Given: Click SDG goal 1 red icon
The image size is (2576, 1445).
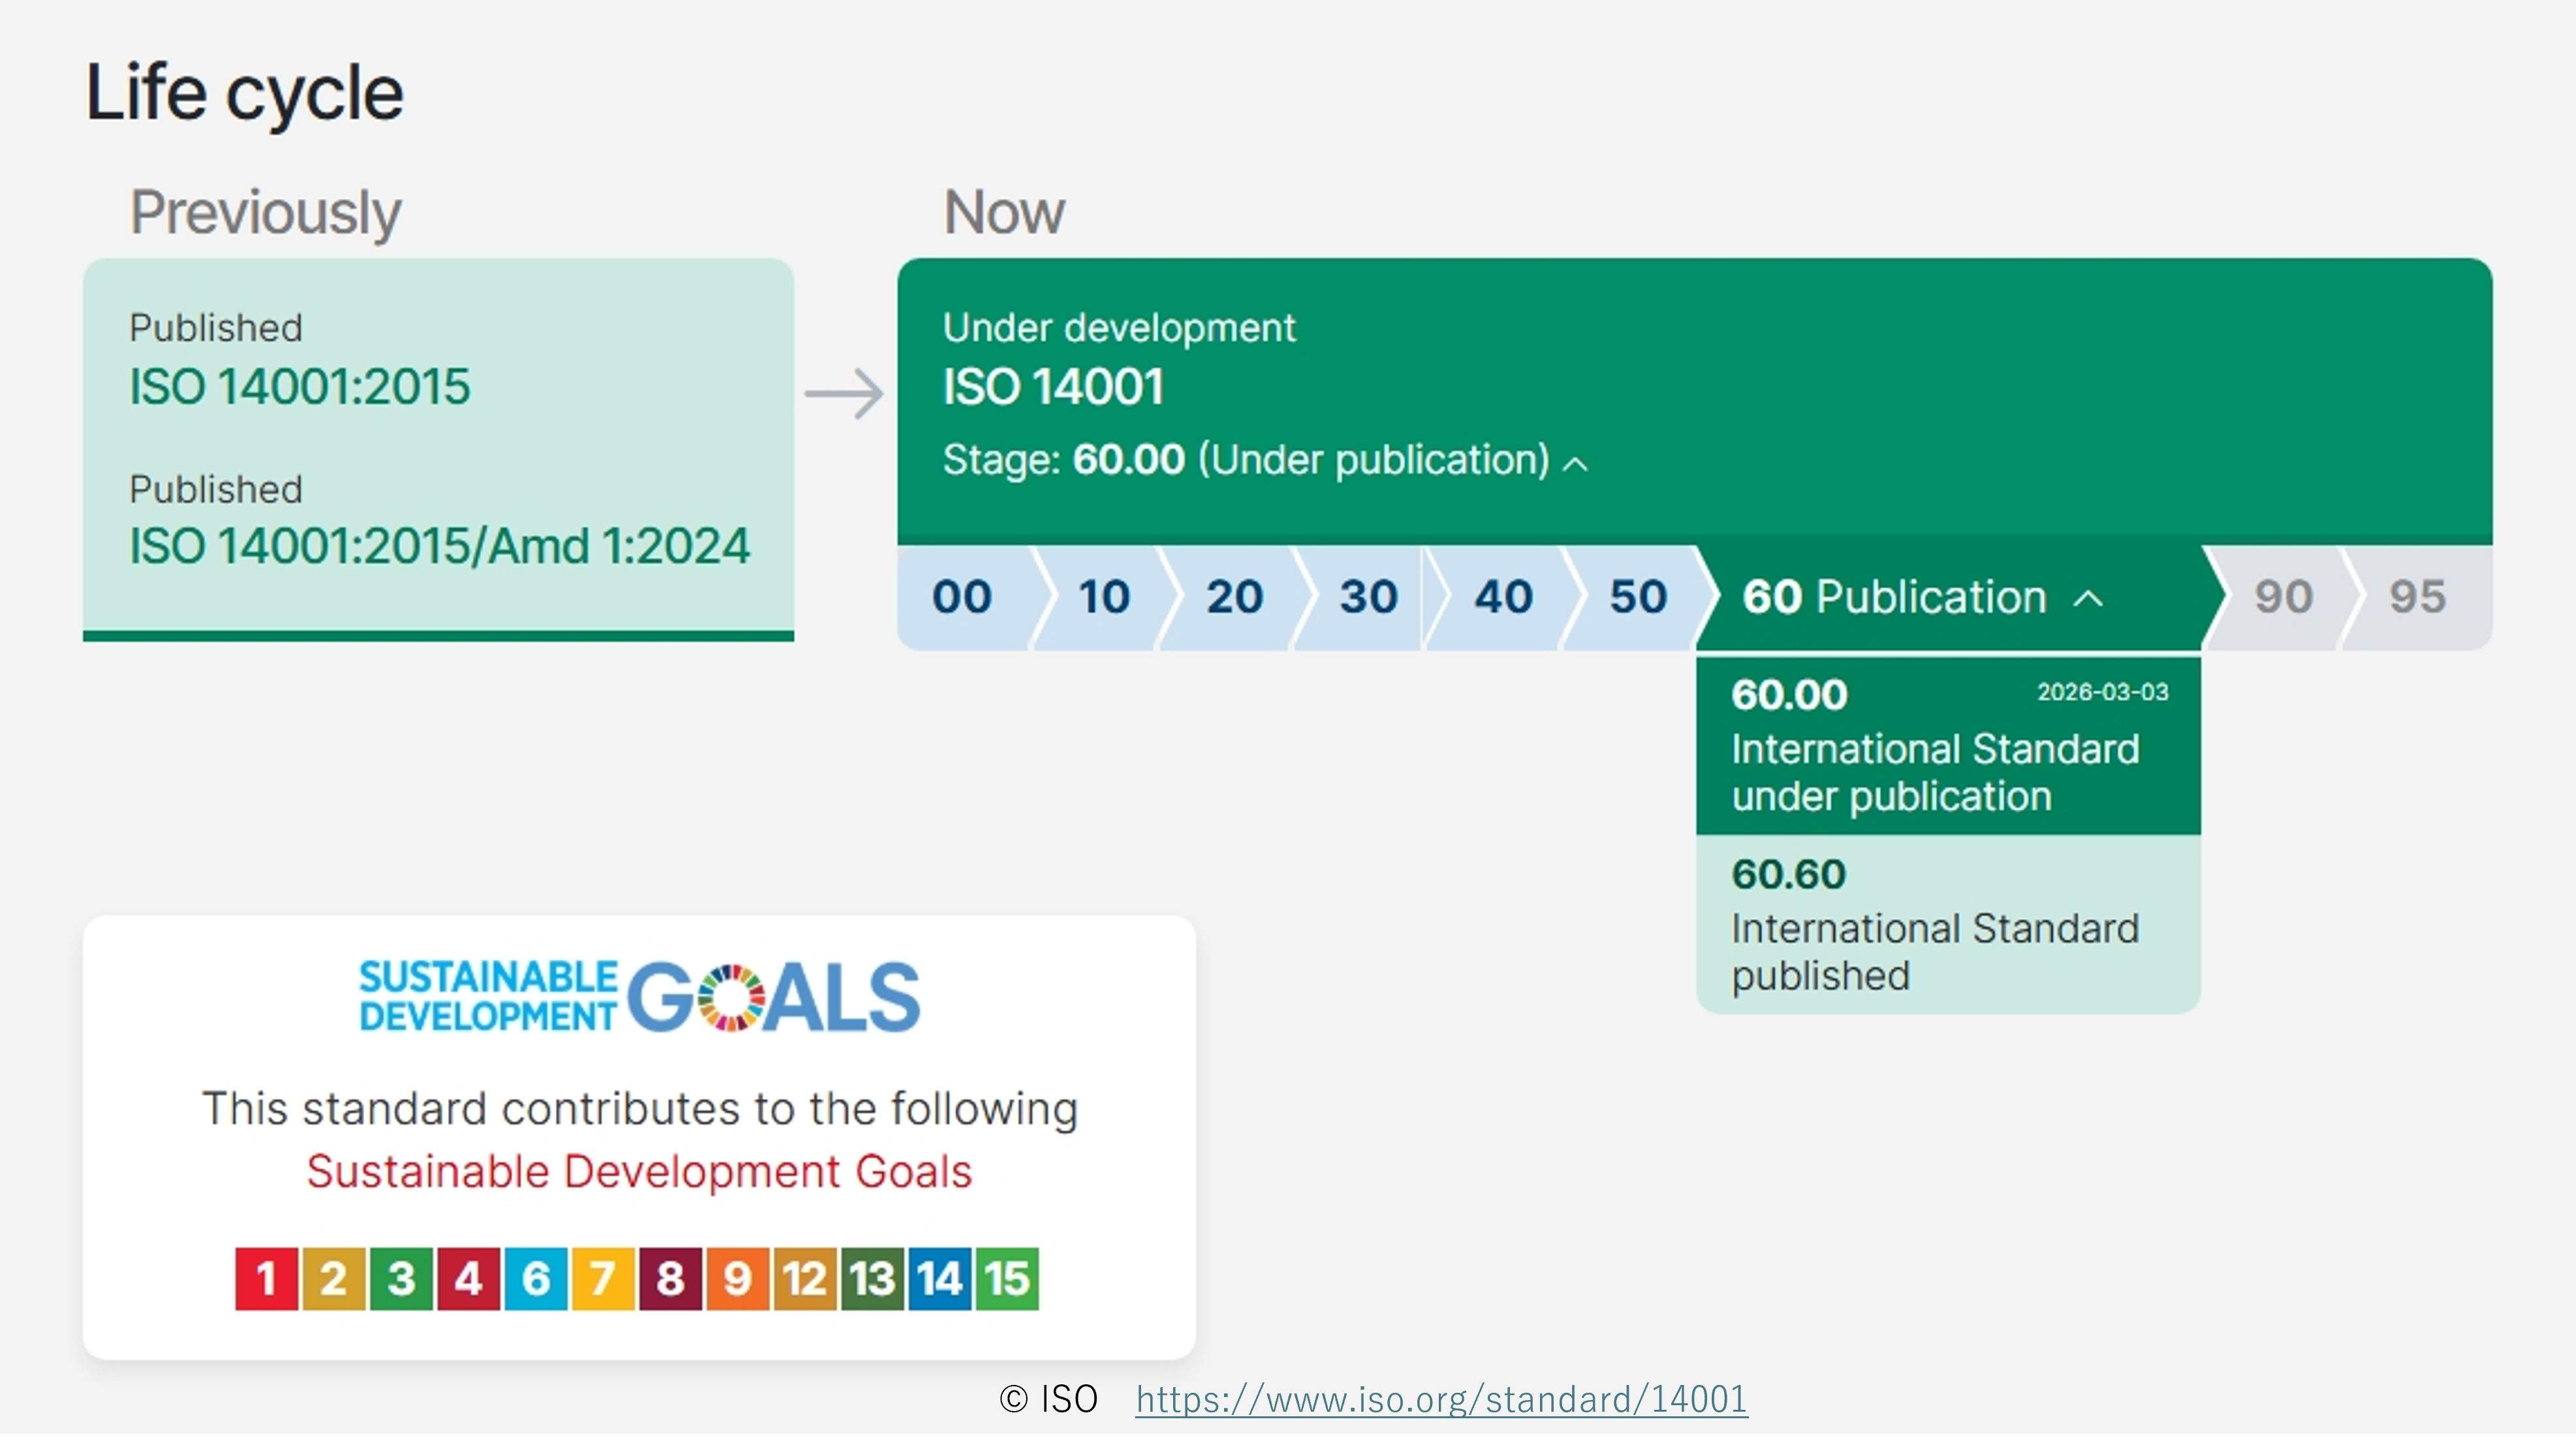Looking at the screenshot, I should [x=266, y=1278].
